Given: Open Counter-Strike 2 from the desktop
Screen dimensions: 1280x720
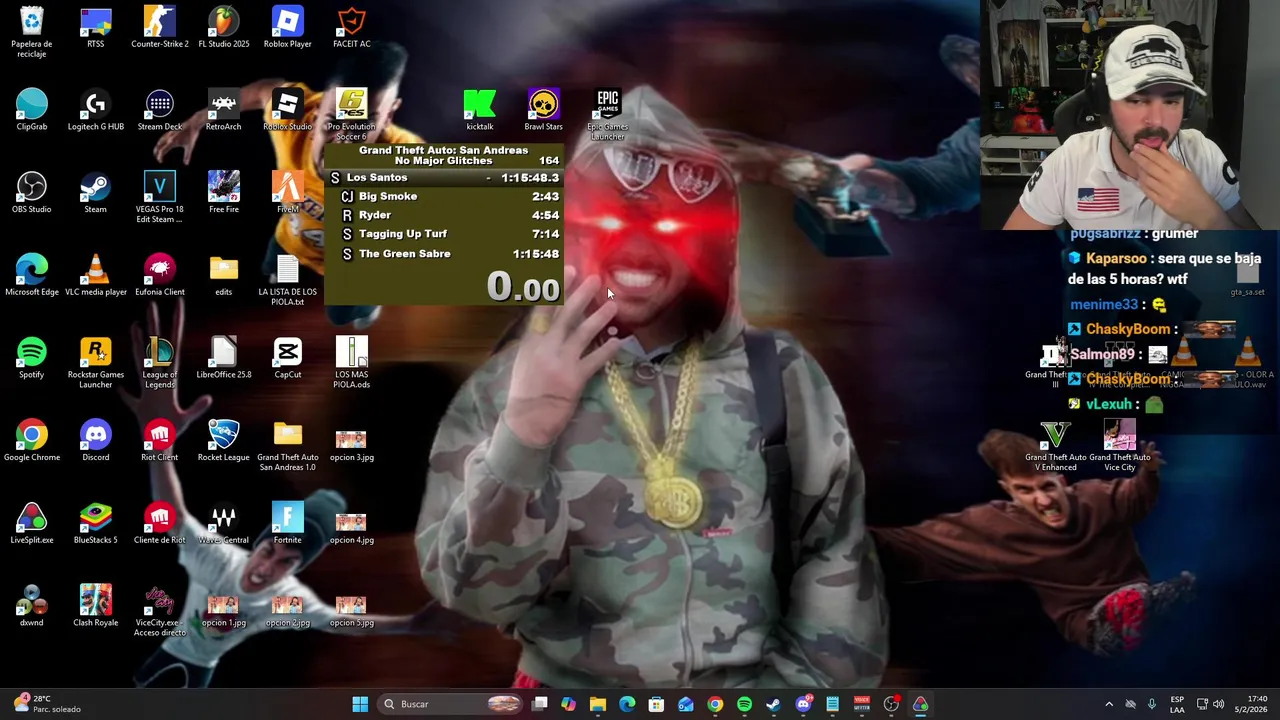Looking at the screenshot, I should pos(160,27).
